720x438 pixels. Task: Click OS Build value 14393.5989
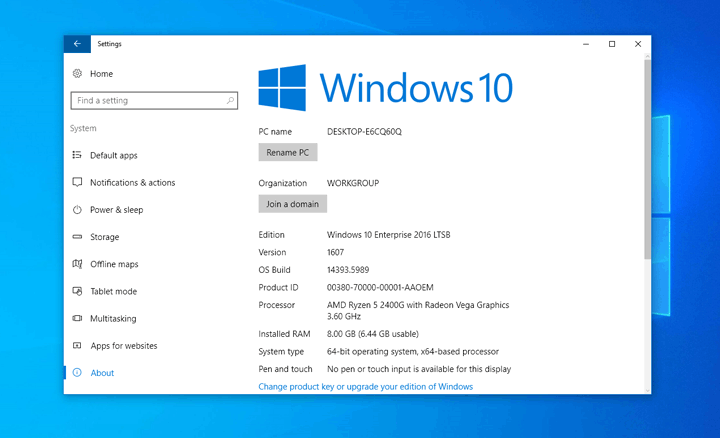click(x=348, y=270)
